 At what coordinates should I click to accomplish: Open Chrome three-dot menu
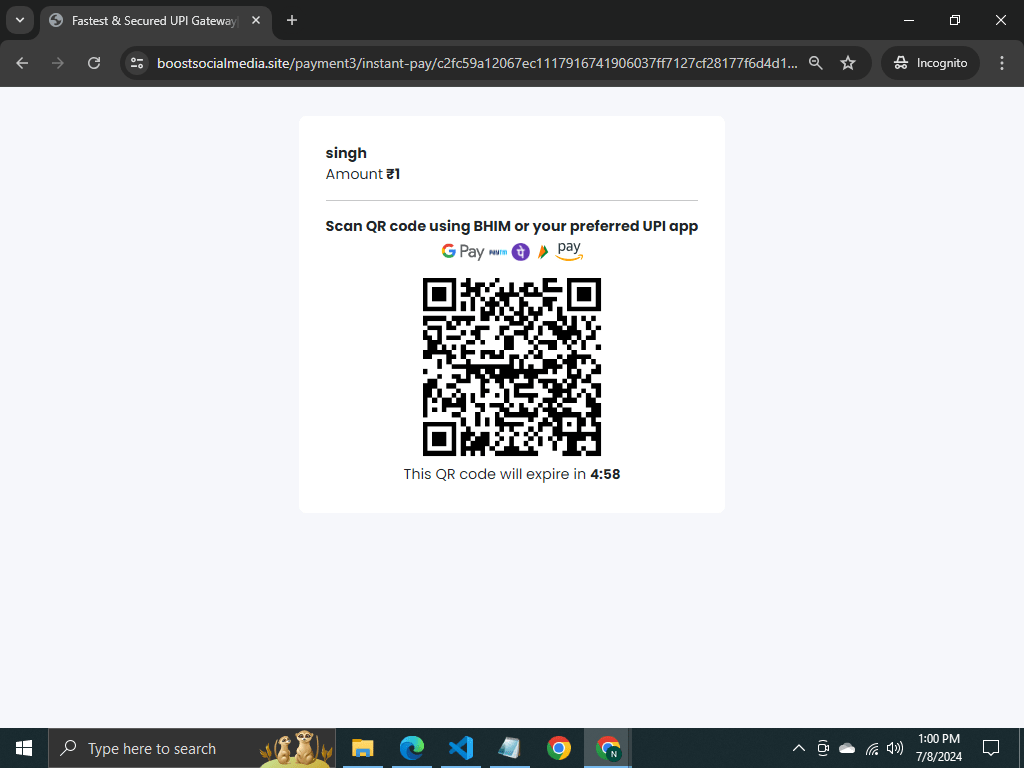click(x=1002, y=63)
